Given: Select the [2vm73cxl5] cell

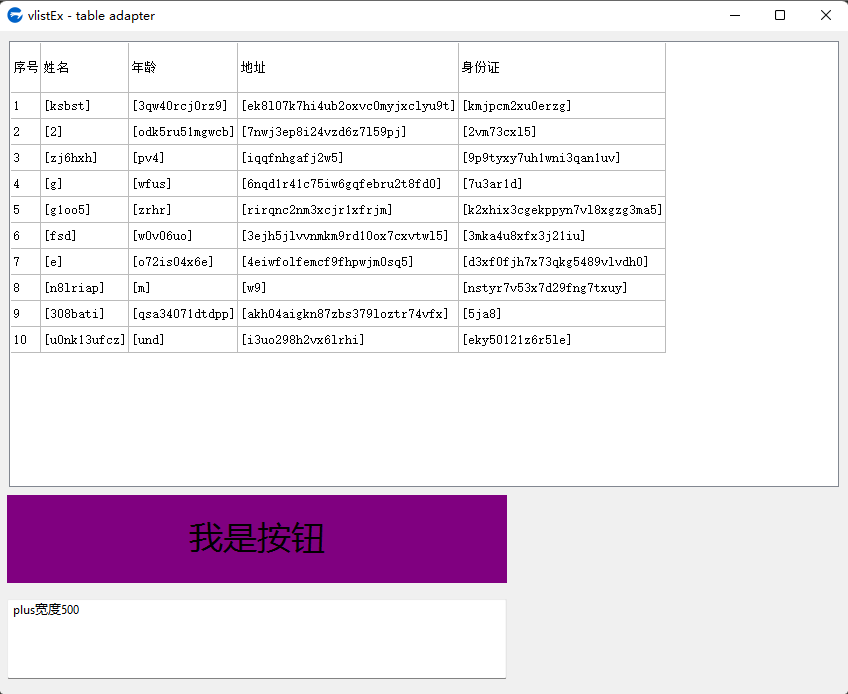Looking at the screenshot, I should [x=562, y=131].
